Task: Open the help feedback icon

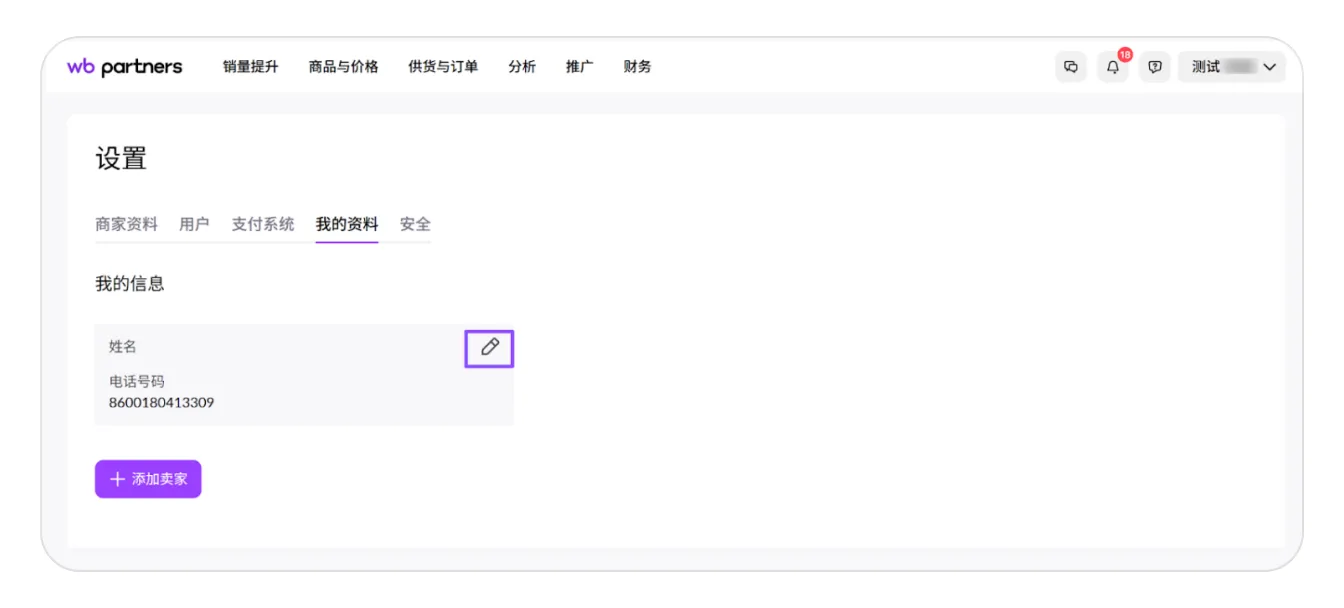Action: point(1155,67)
